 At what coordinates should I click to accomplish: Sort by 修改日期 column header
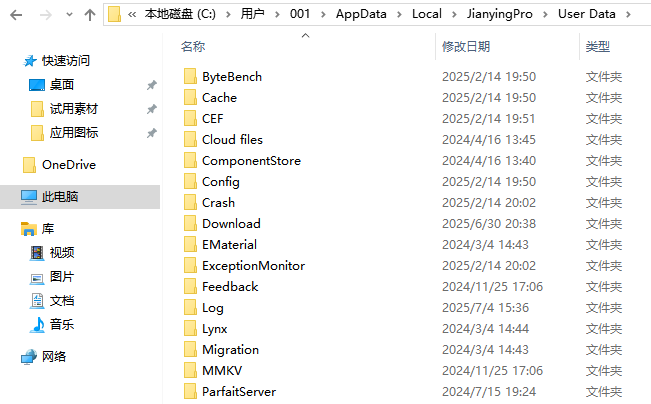[466, 47]
